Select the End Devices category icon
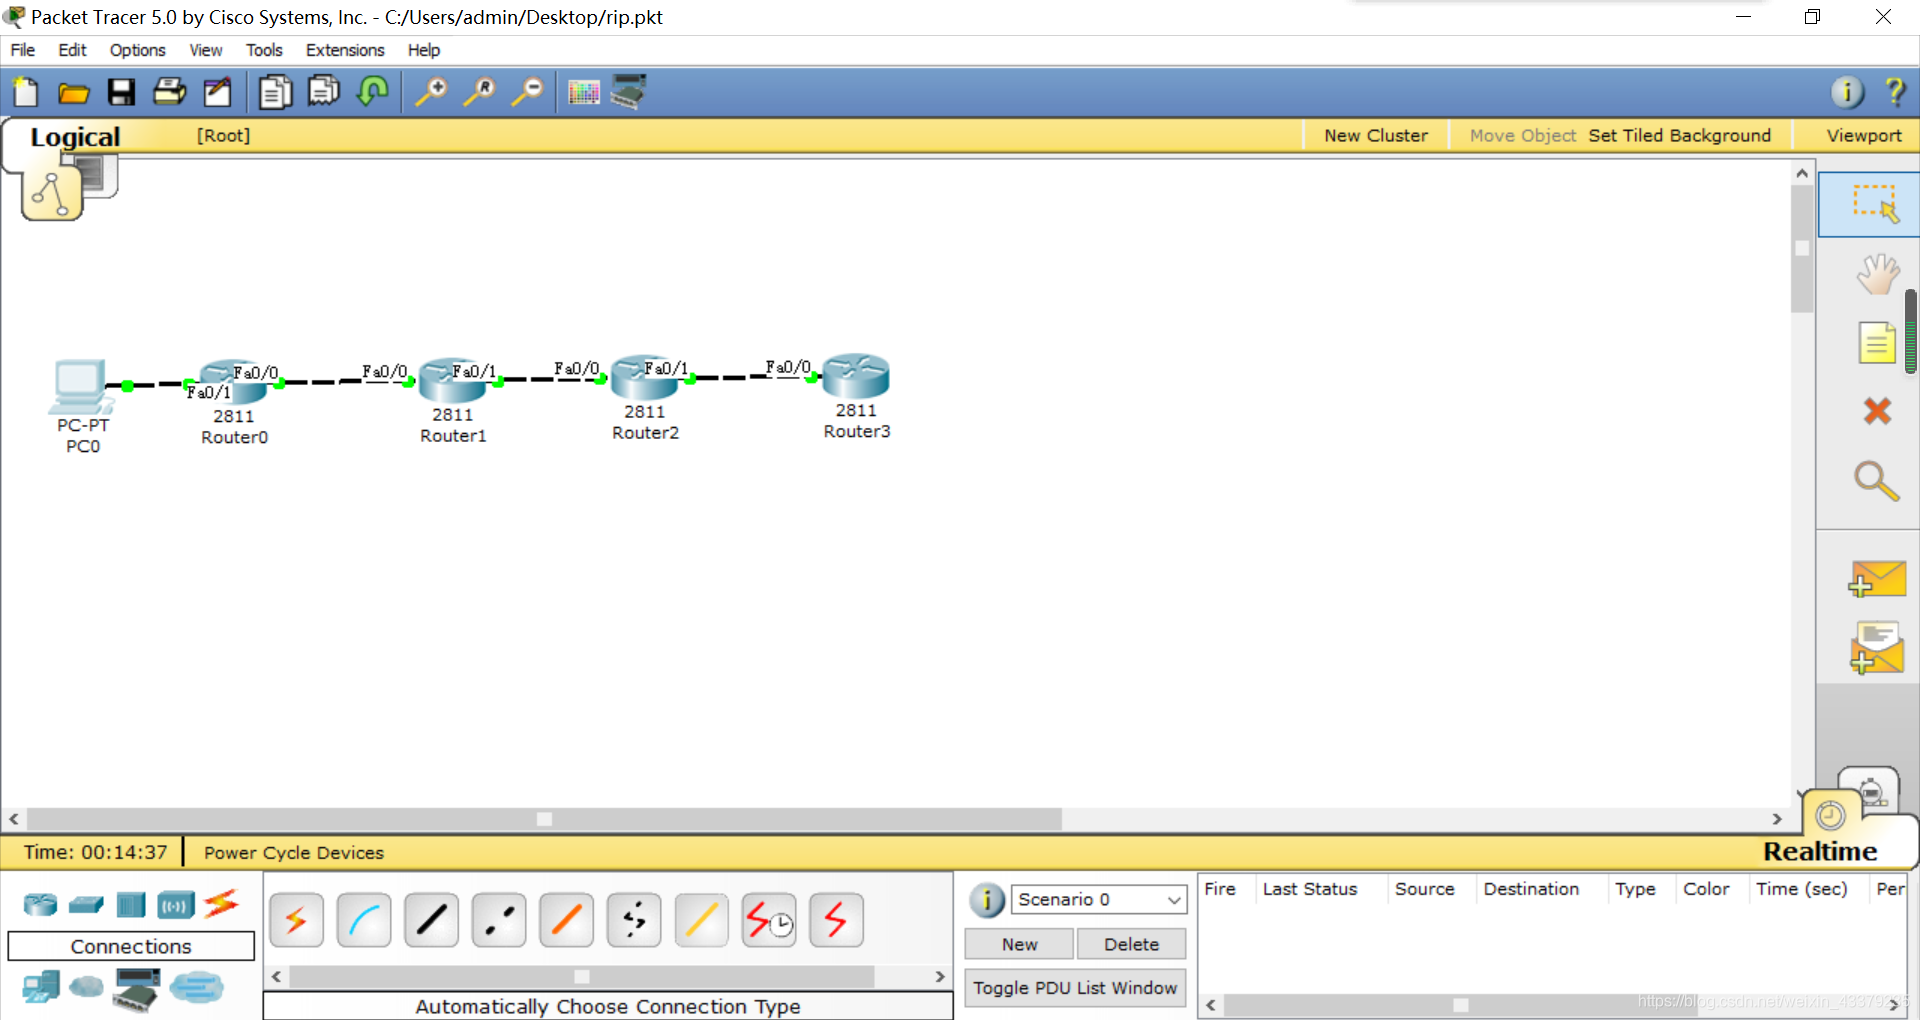 click(41, 988)
